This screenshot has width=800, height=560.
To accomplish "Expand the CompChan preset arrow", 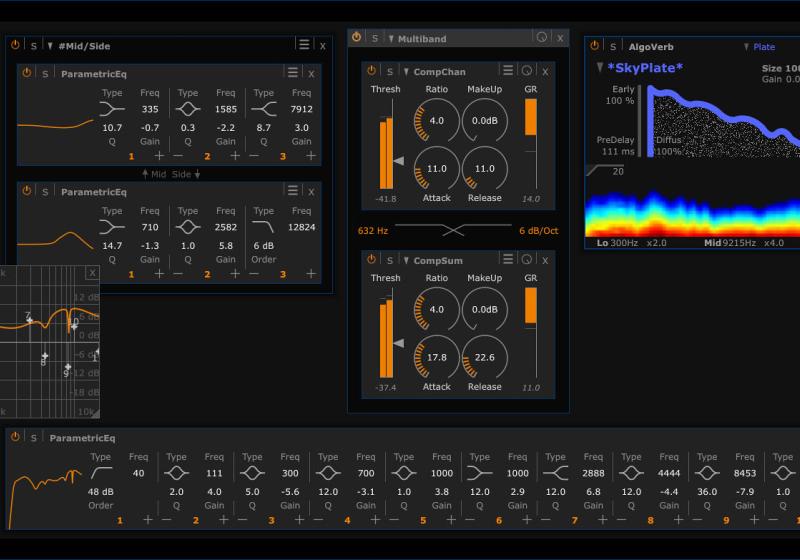I will point(406,72).
